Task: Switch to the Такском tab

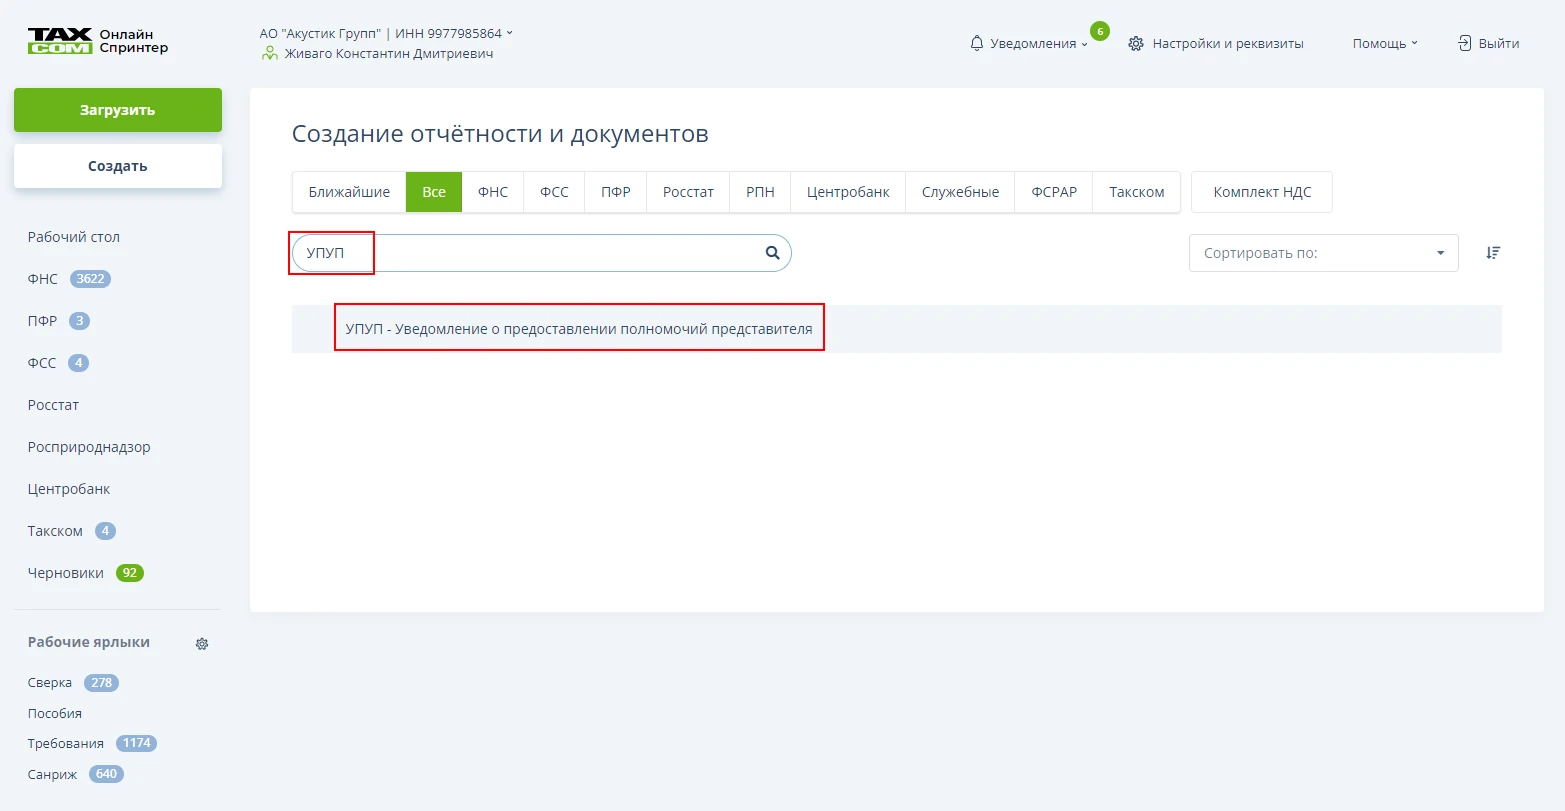Action: click(1136, 192)
